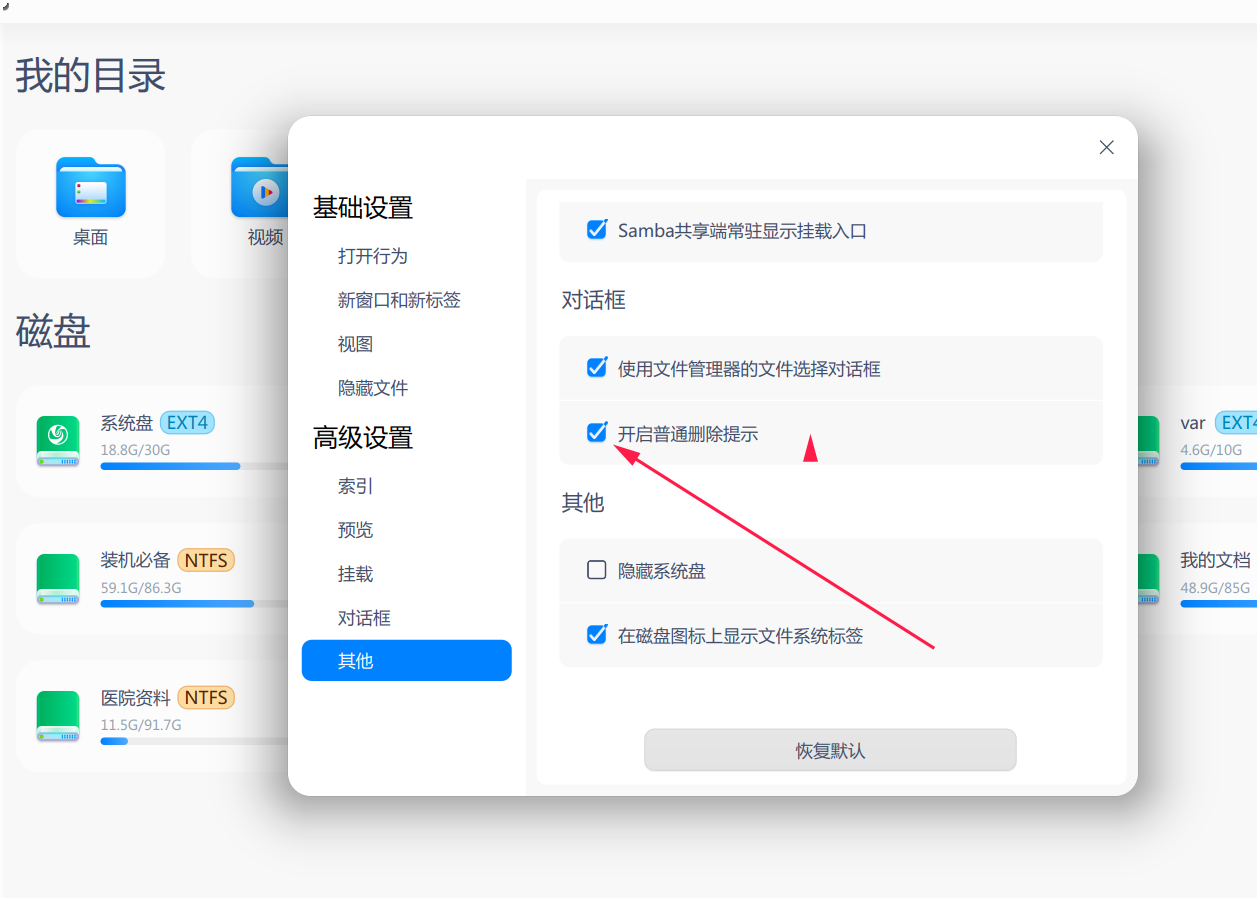Select 隐藏文件 in settings sidebar

373,388
